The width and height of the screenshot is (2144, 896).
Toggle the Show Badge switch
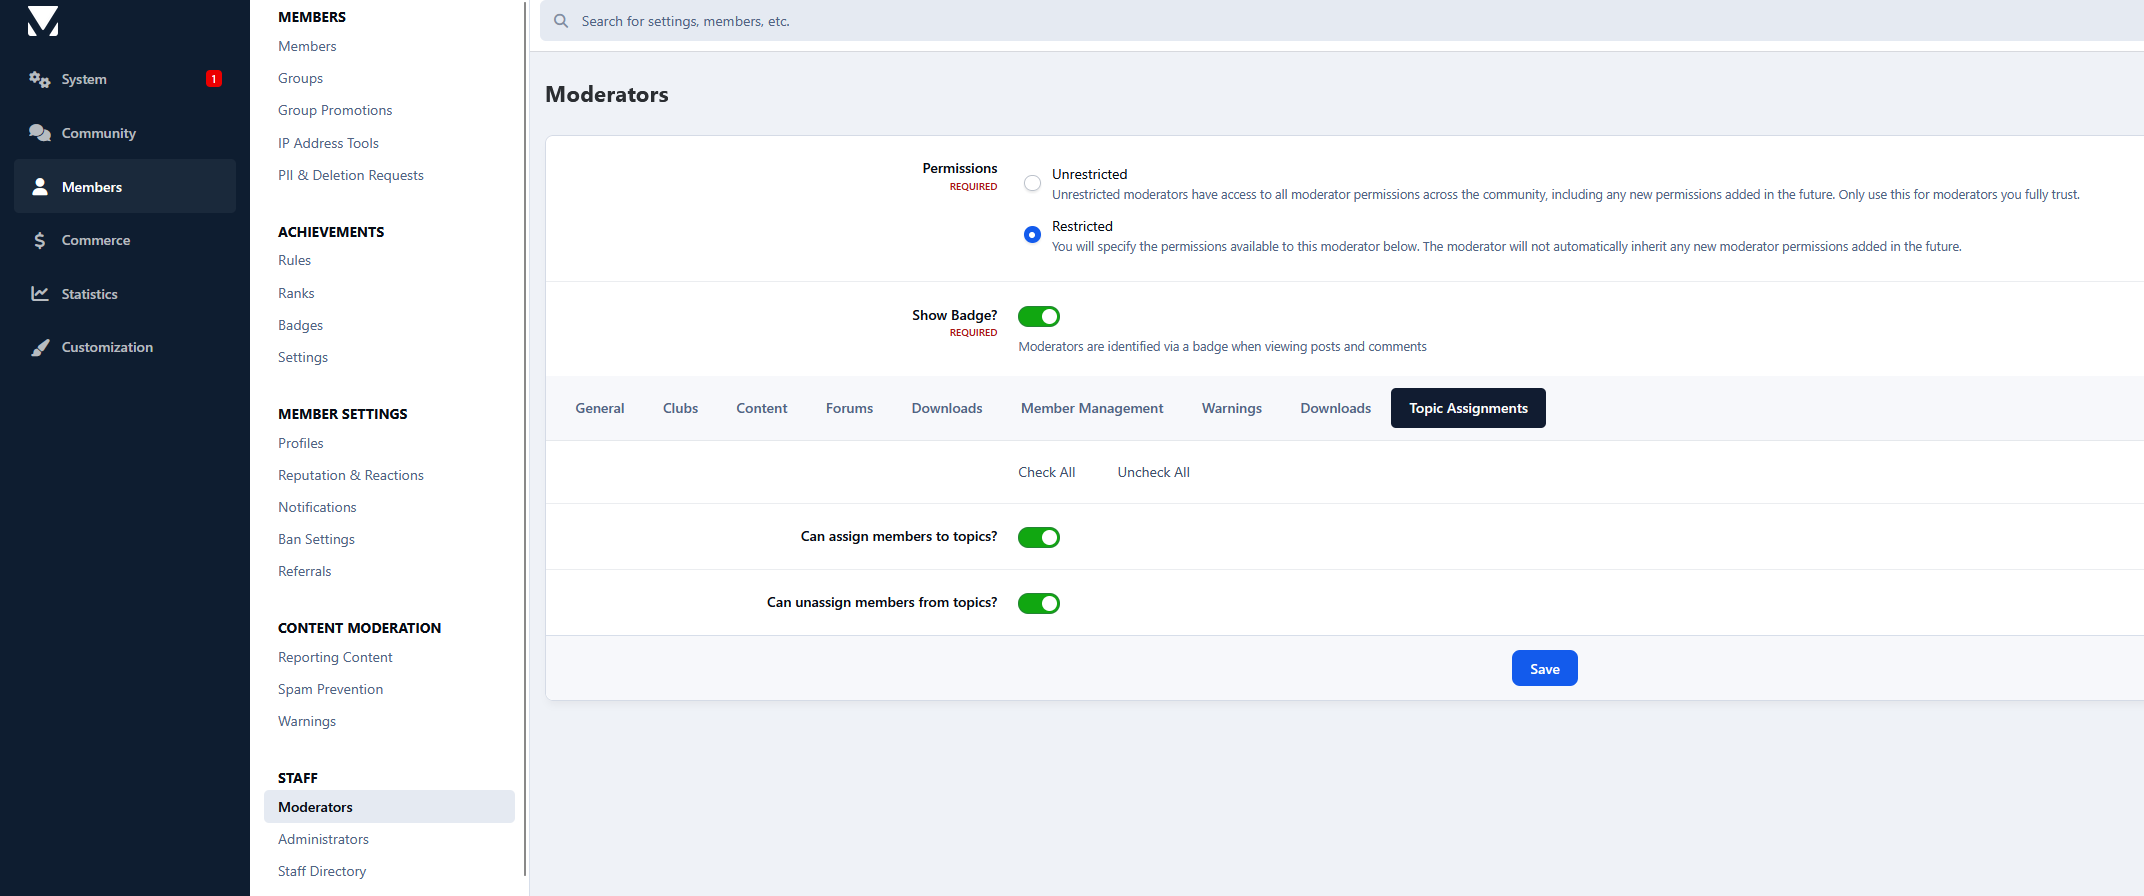tap(1038, 317)
